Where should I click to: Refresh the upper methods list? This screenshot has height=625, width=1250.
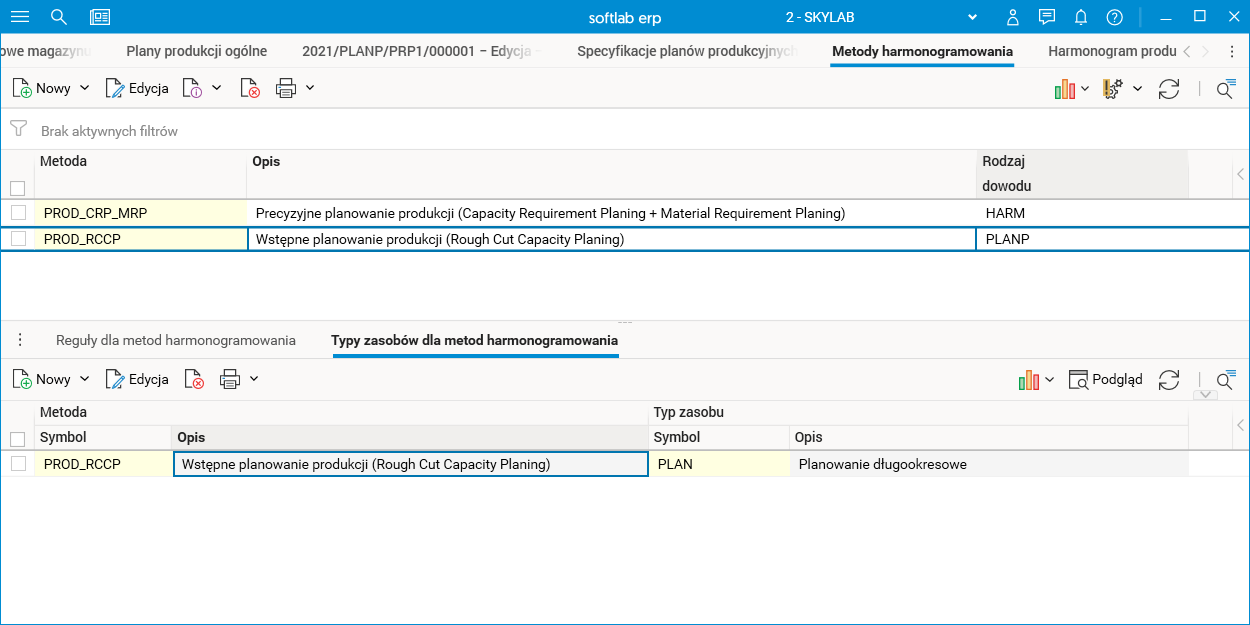tap(1169, 89)
